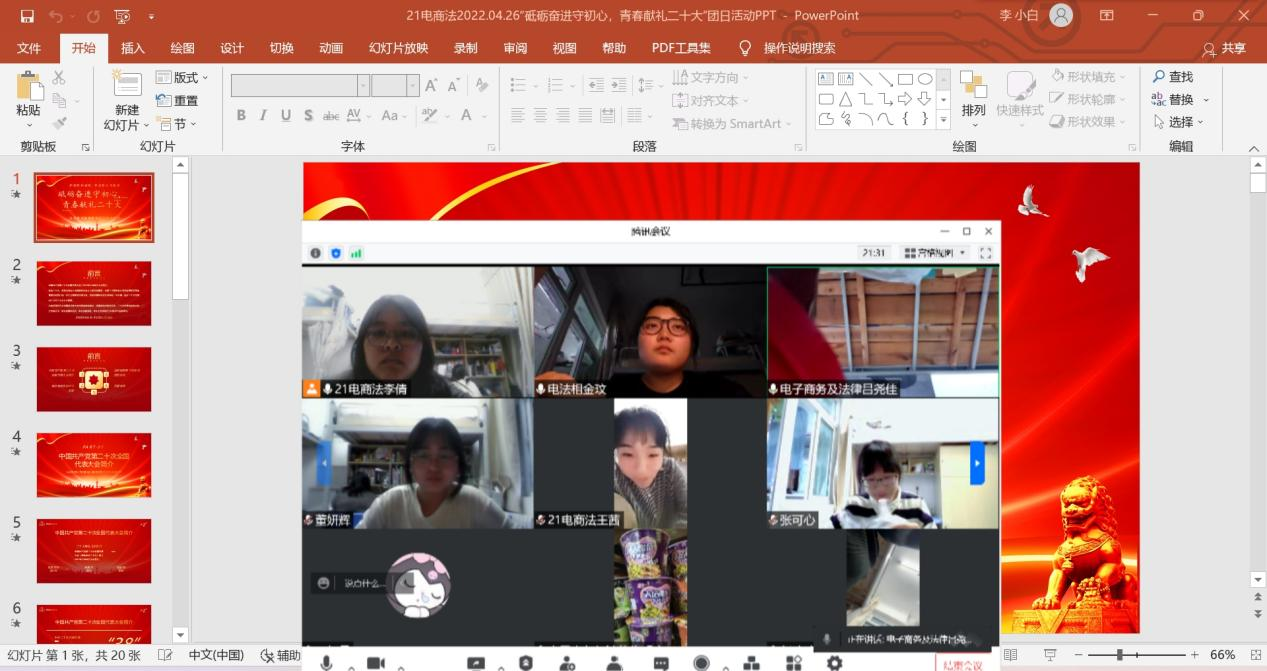The width and height of the screenshot is (1267, 671).
Task: Click the meeting record icon
Action: [x=702, y=663]
